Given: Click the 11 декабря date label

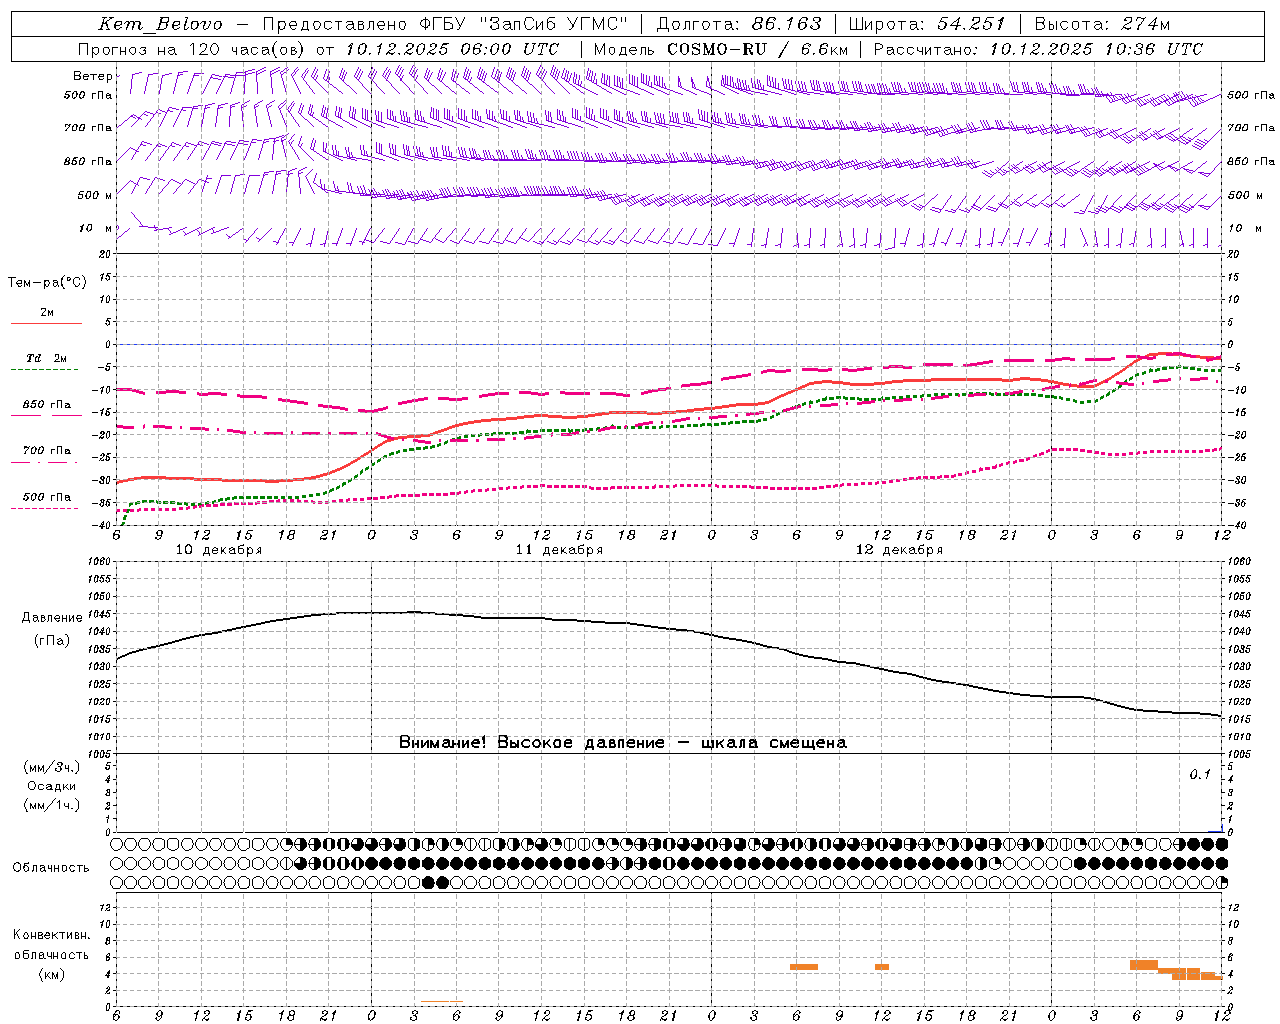Looking at the screenshot, I should pyautogui.click(x=559, y=550).
